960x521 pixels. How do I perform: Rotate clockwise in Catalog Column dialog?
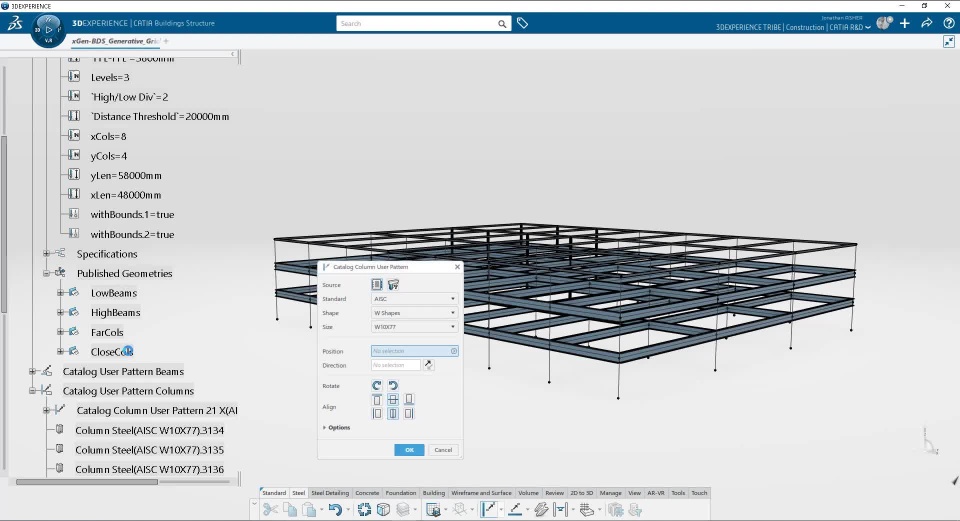[x=377, y=386]
